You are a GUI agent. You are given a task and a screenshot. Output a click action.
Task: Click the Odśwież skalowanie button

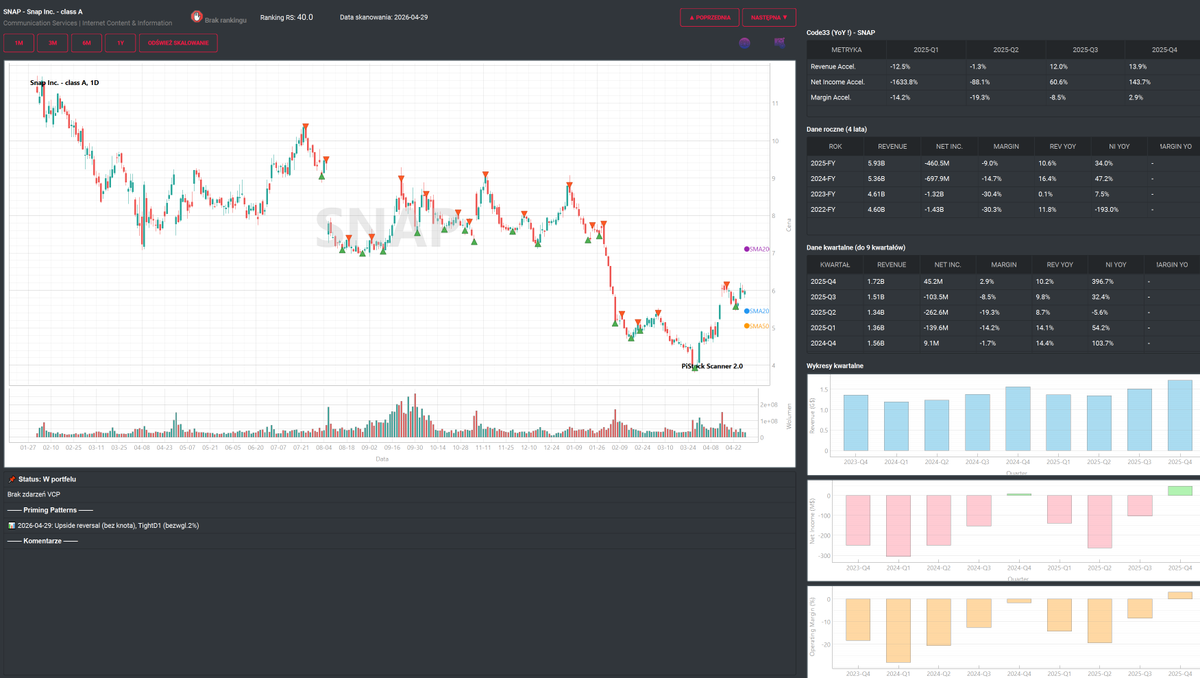(x=178, y=43)
